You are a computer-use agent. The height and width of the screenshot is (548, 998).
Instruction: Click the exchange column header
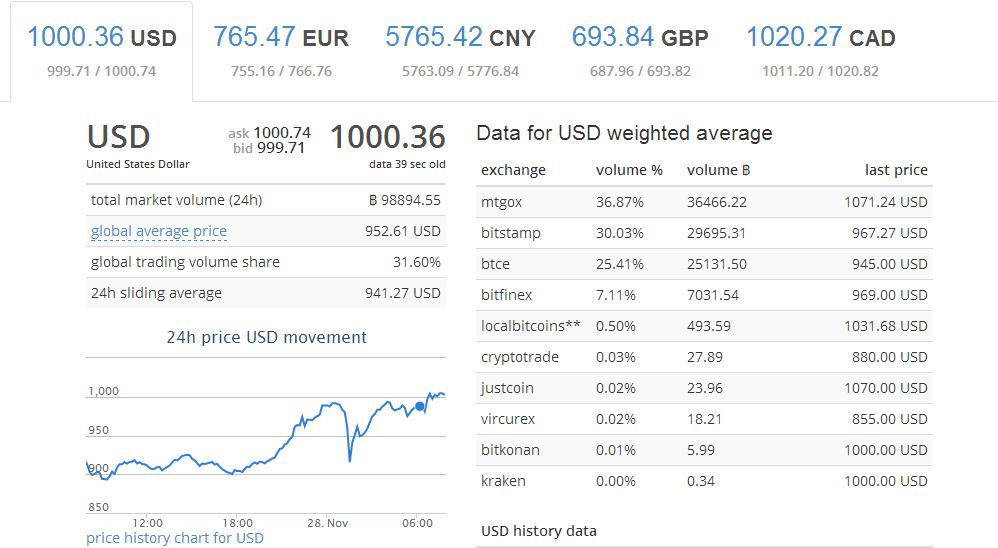tap(513, 171)
